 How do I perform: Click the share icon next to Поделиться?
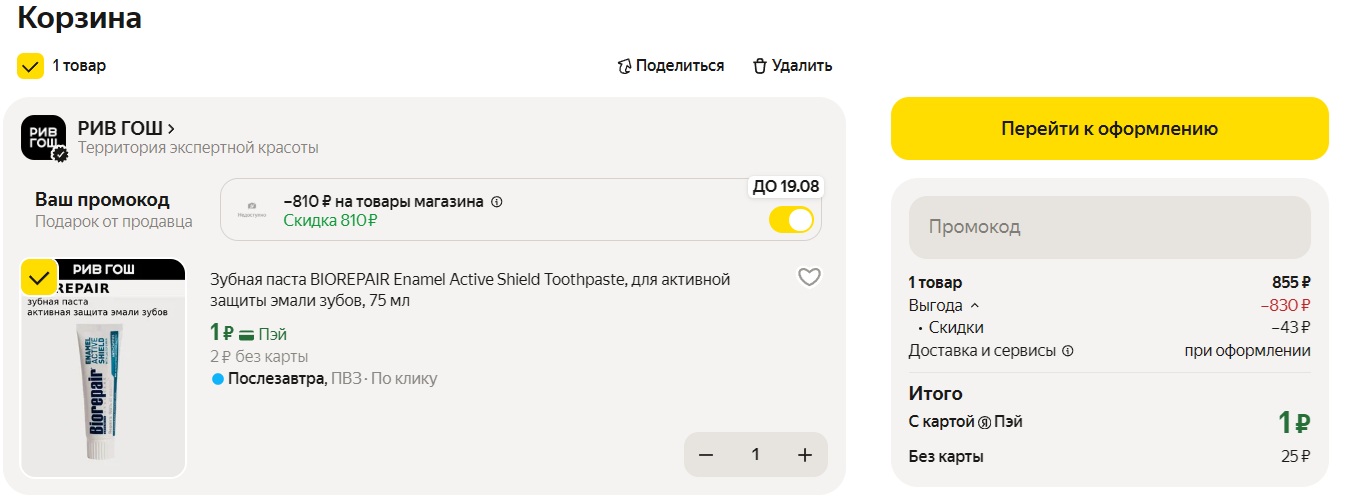click(x=625, y=66)
